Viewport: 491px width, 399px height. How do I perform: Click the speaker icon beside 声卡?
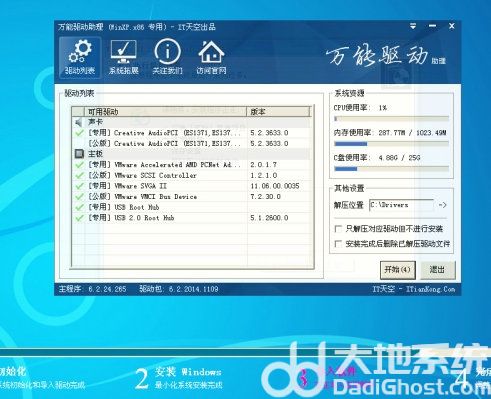pos(79,122)
